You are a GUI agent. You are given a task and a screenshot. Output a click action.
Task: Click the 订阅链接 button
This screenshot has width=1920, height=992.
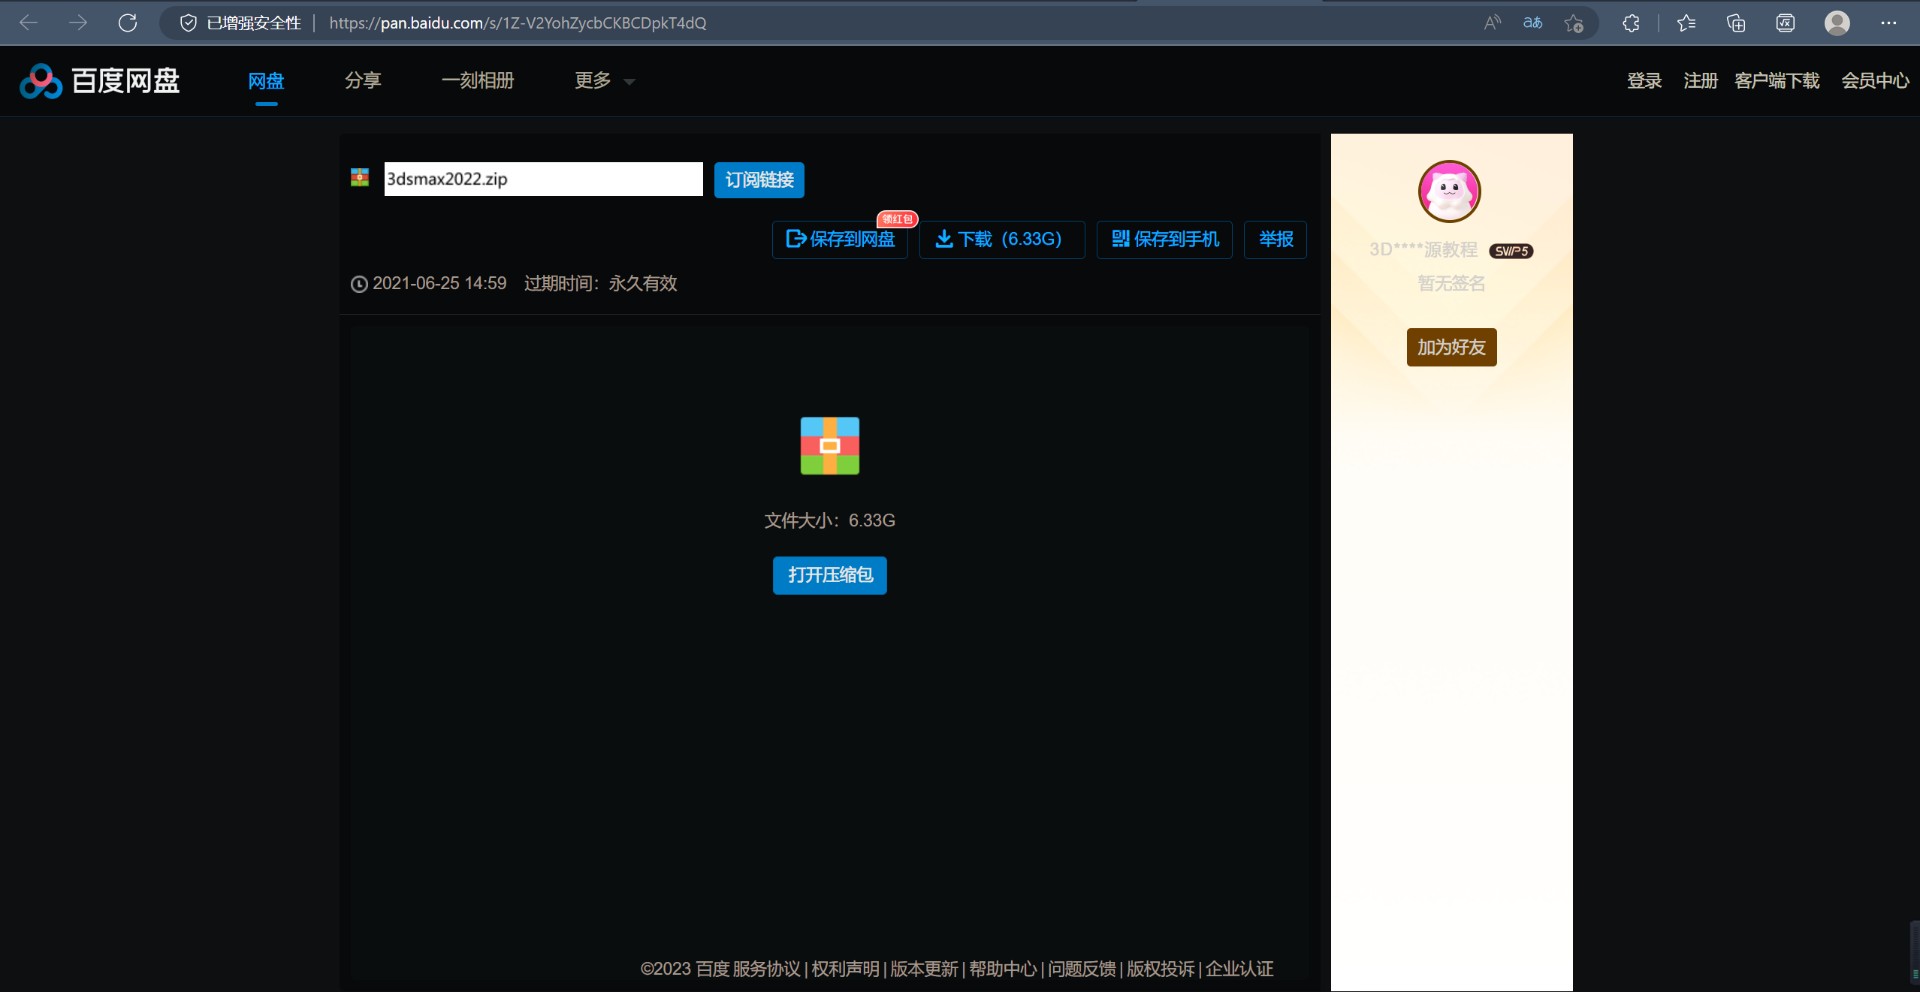click(x=759, y=180)
